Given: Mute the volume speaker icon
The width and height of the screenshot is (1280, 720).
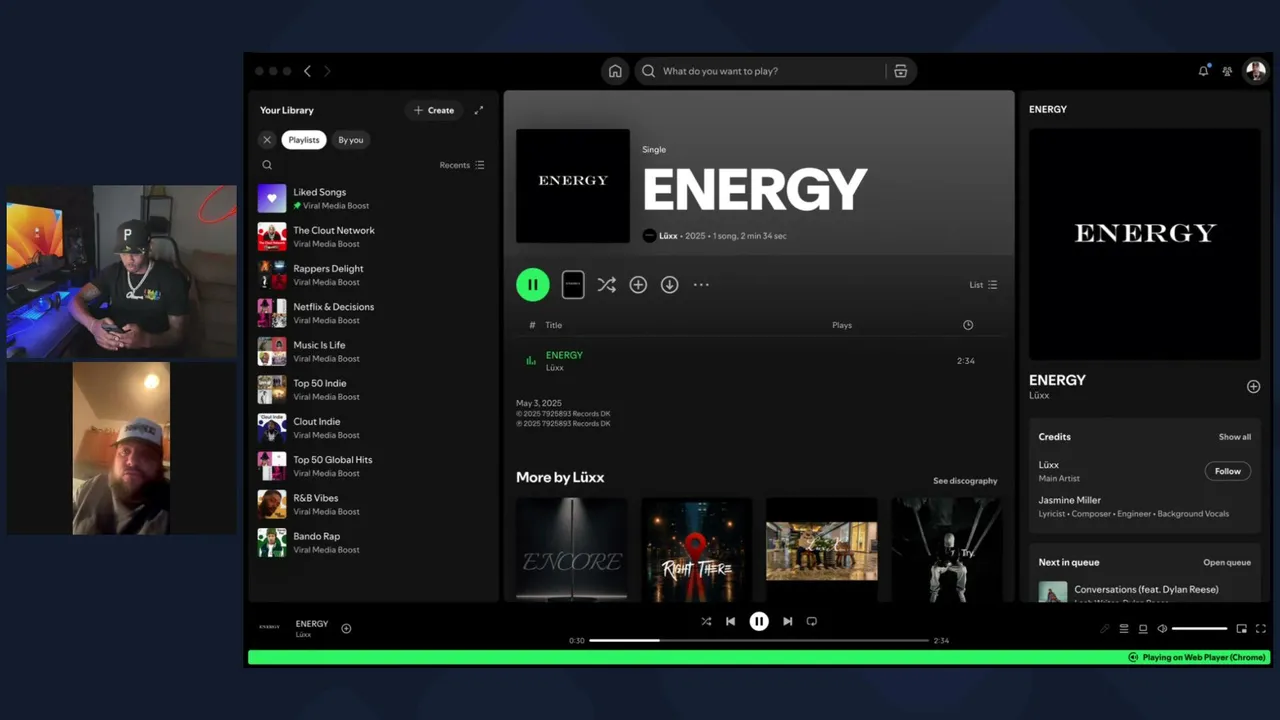Looking at the screenshot, I should (1162, 629).
